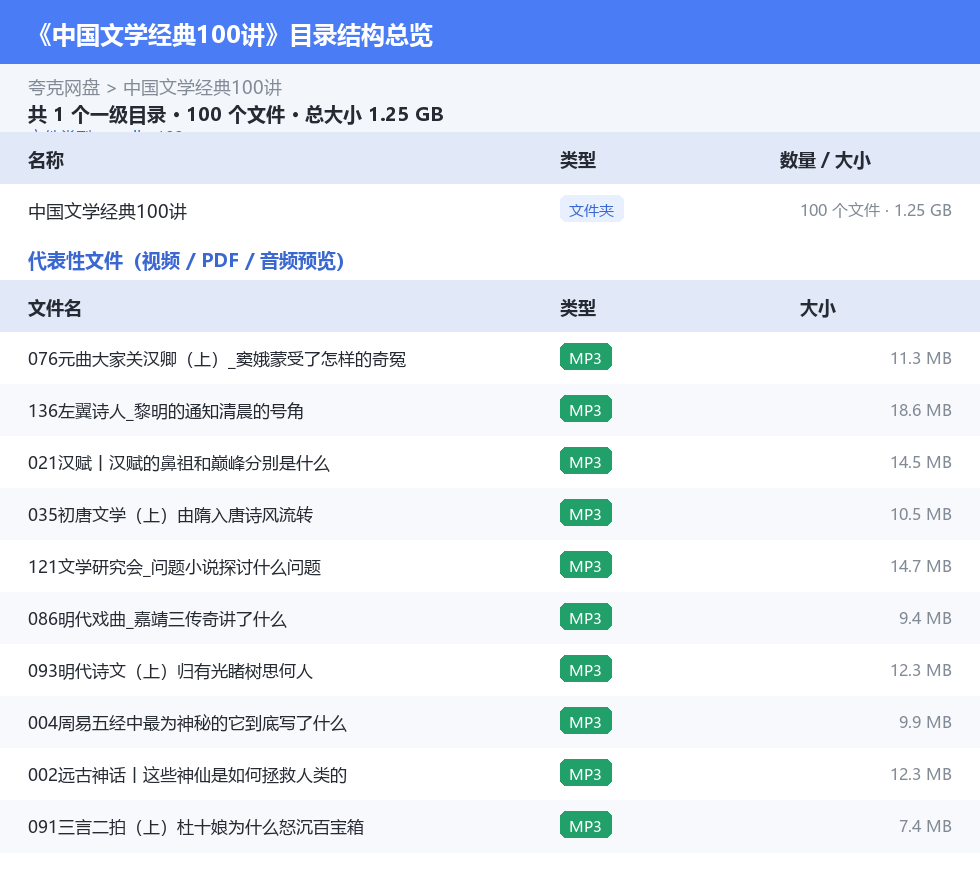This screenshot has height=884, width=980.
Task: Select the 100 个文件 · 1.25 GB summary cell
Action: pyautogui.click(x=876, y=210)
